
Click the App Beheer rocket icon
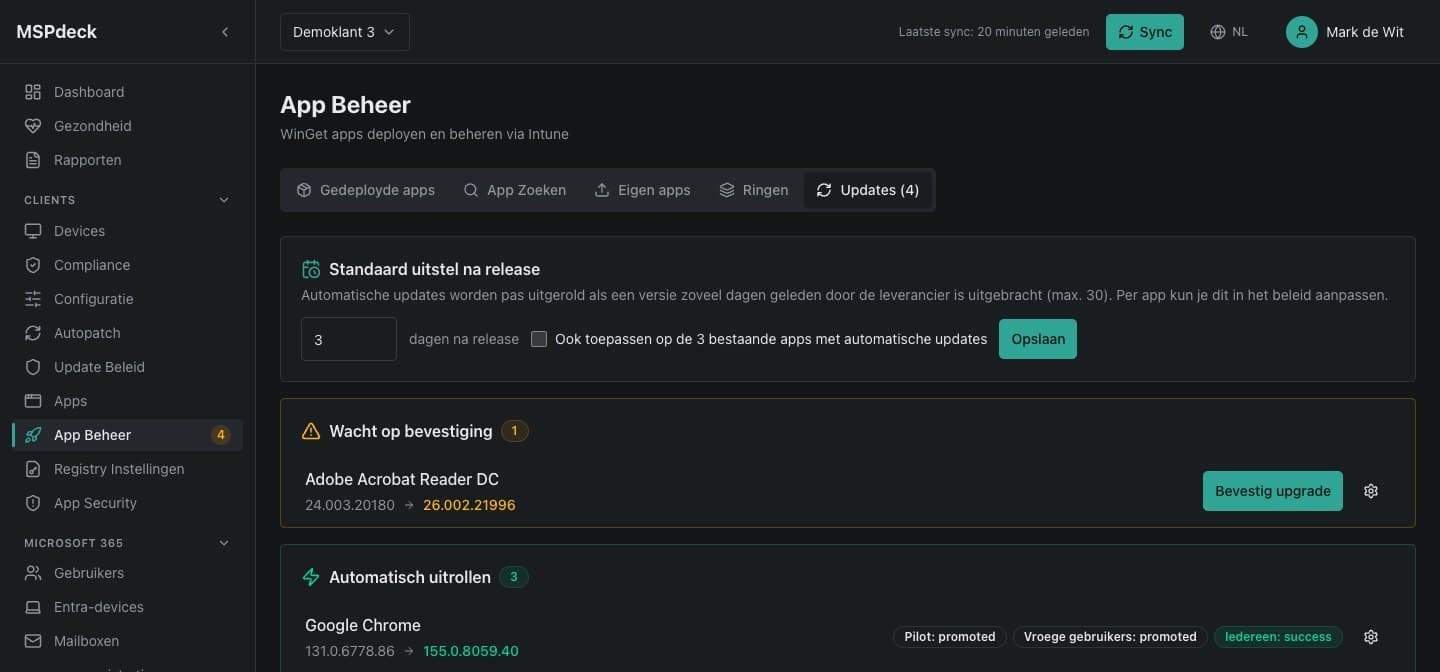click(x=33, y=435)
